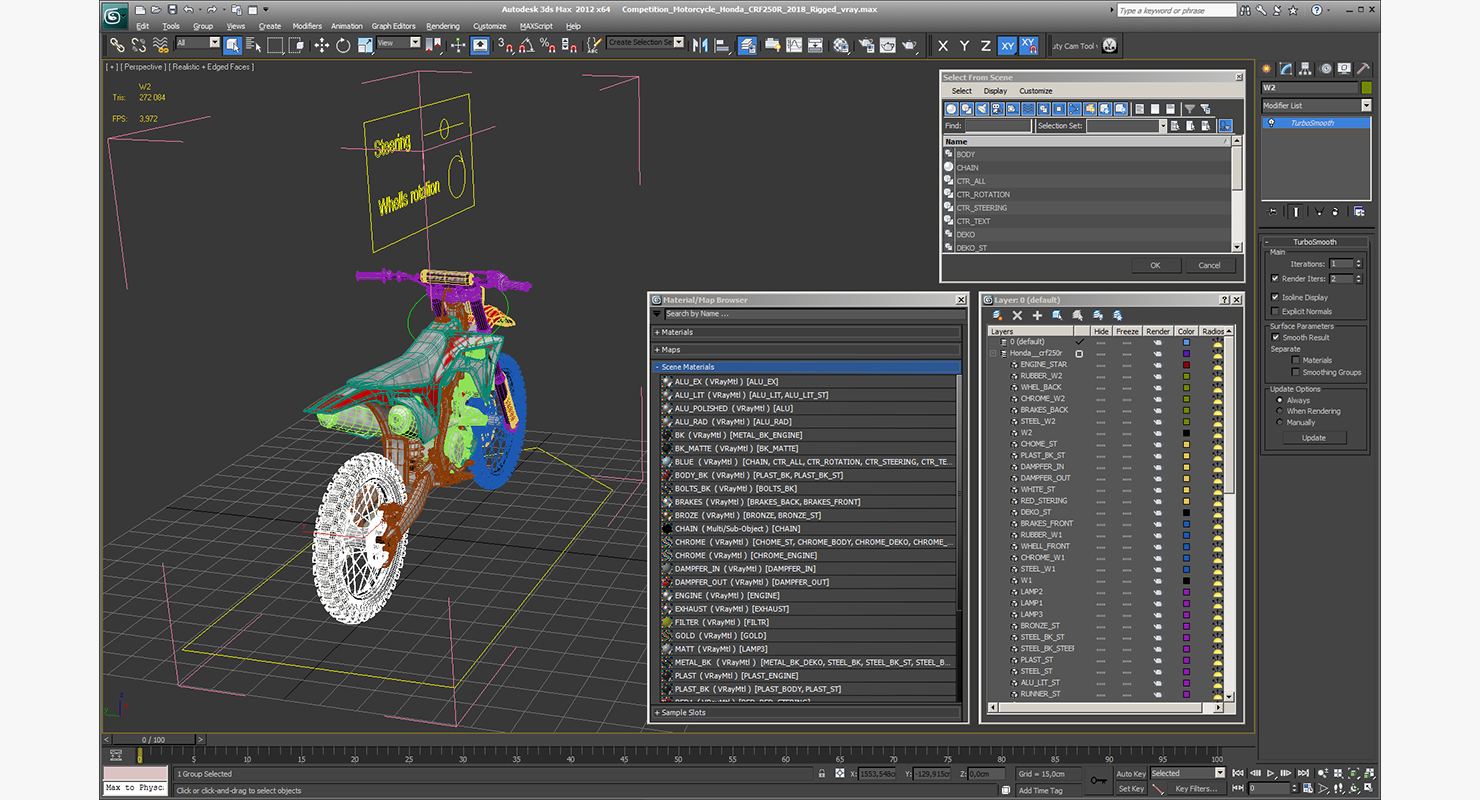Open Customize menu in Select From Scene

pos(1036,91)
